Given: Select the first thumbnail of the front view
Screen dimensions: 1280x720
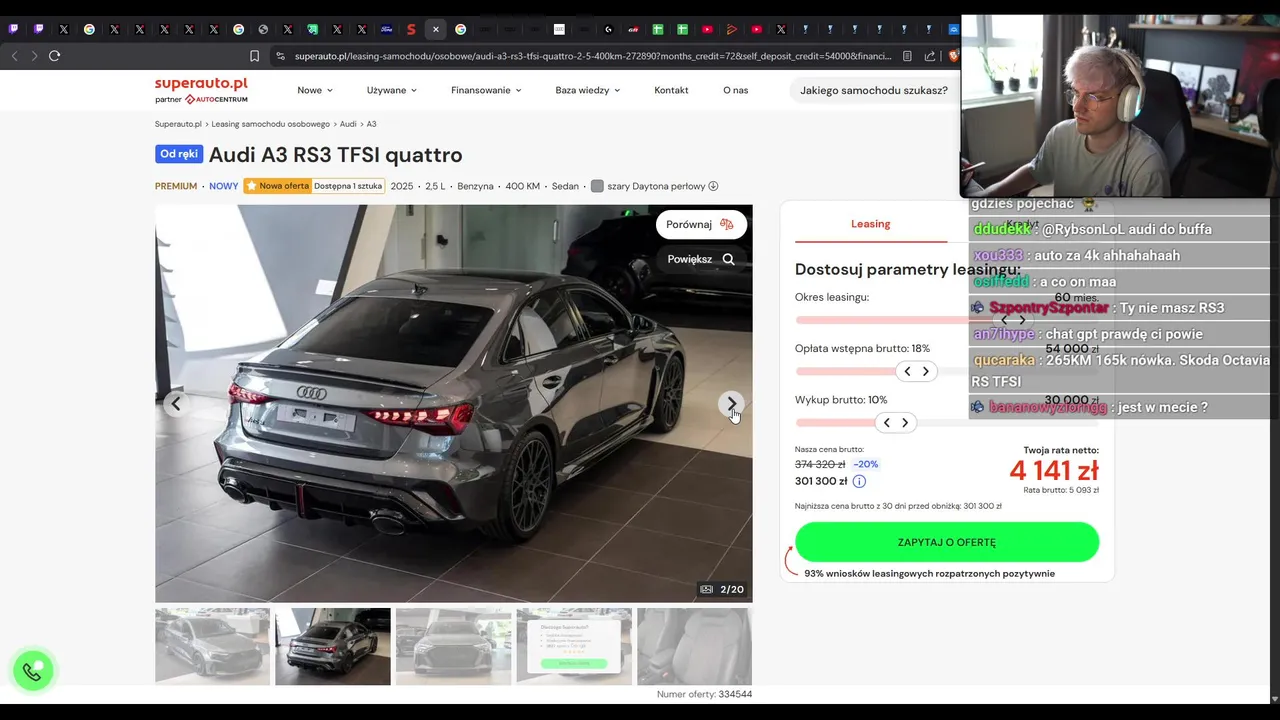Looking at the screenshot, I should click(212, 646).
